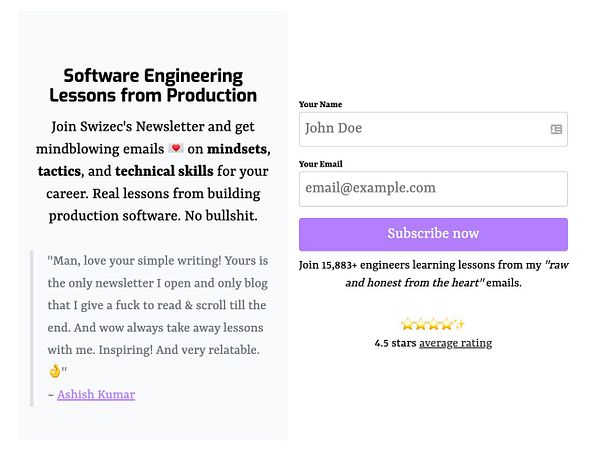600x450 pixels.
Task: Click the fourth gold star icon
Action: pos(446,325)
